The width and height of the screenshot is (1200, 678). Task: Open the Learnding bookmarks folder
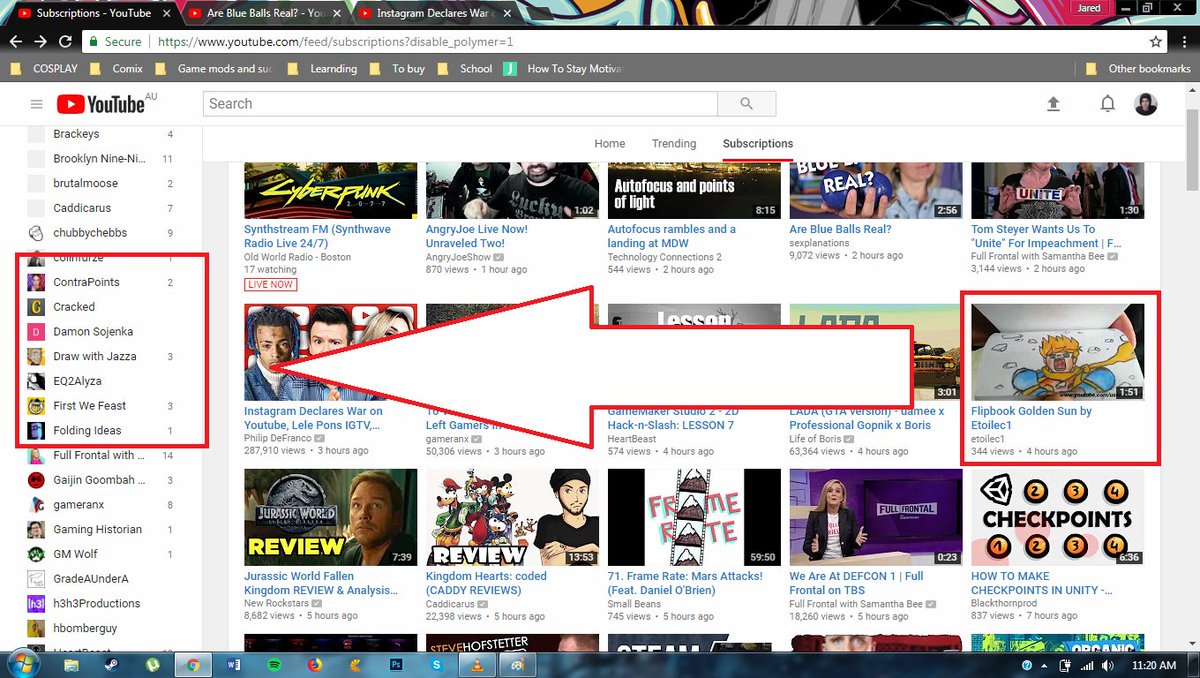point(322,69)
